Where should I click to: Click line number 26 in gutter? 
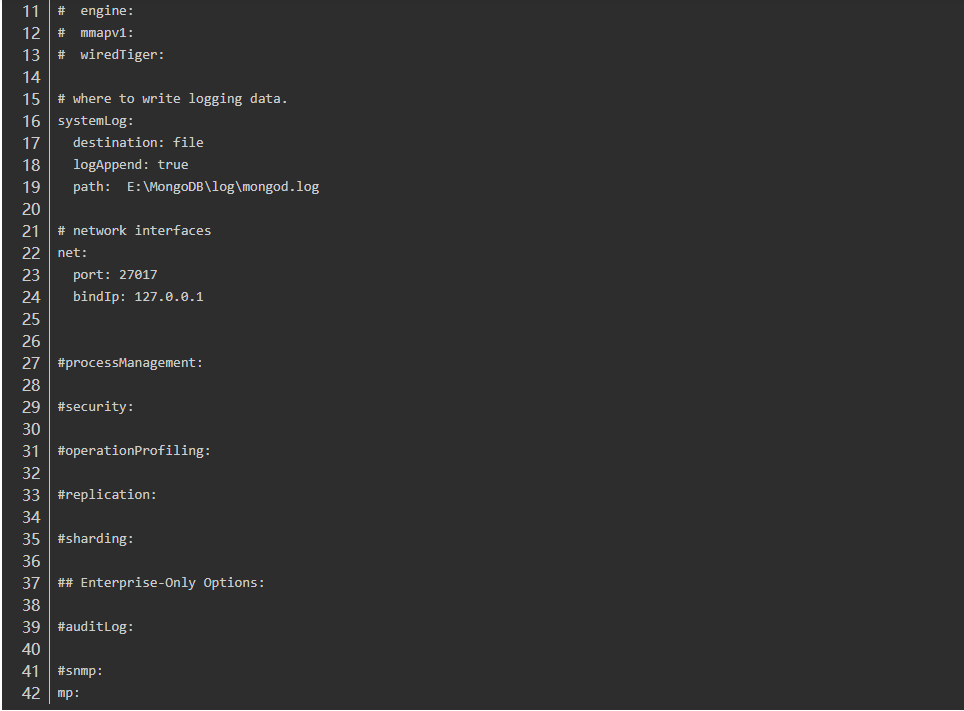(31, 341)
